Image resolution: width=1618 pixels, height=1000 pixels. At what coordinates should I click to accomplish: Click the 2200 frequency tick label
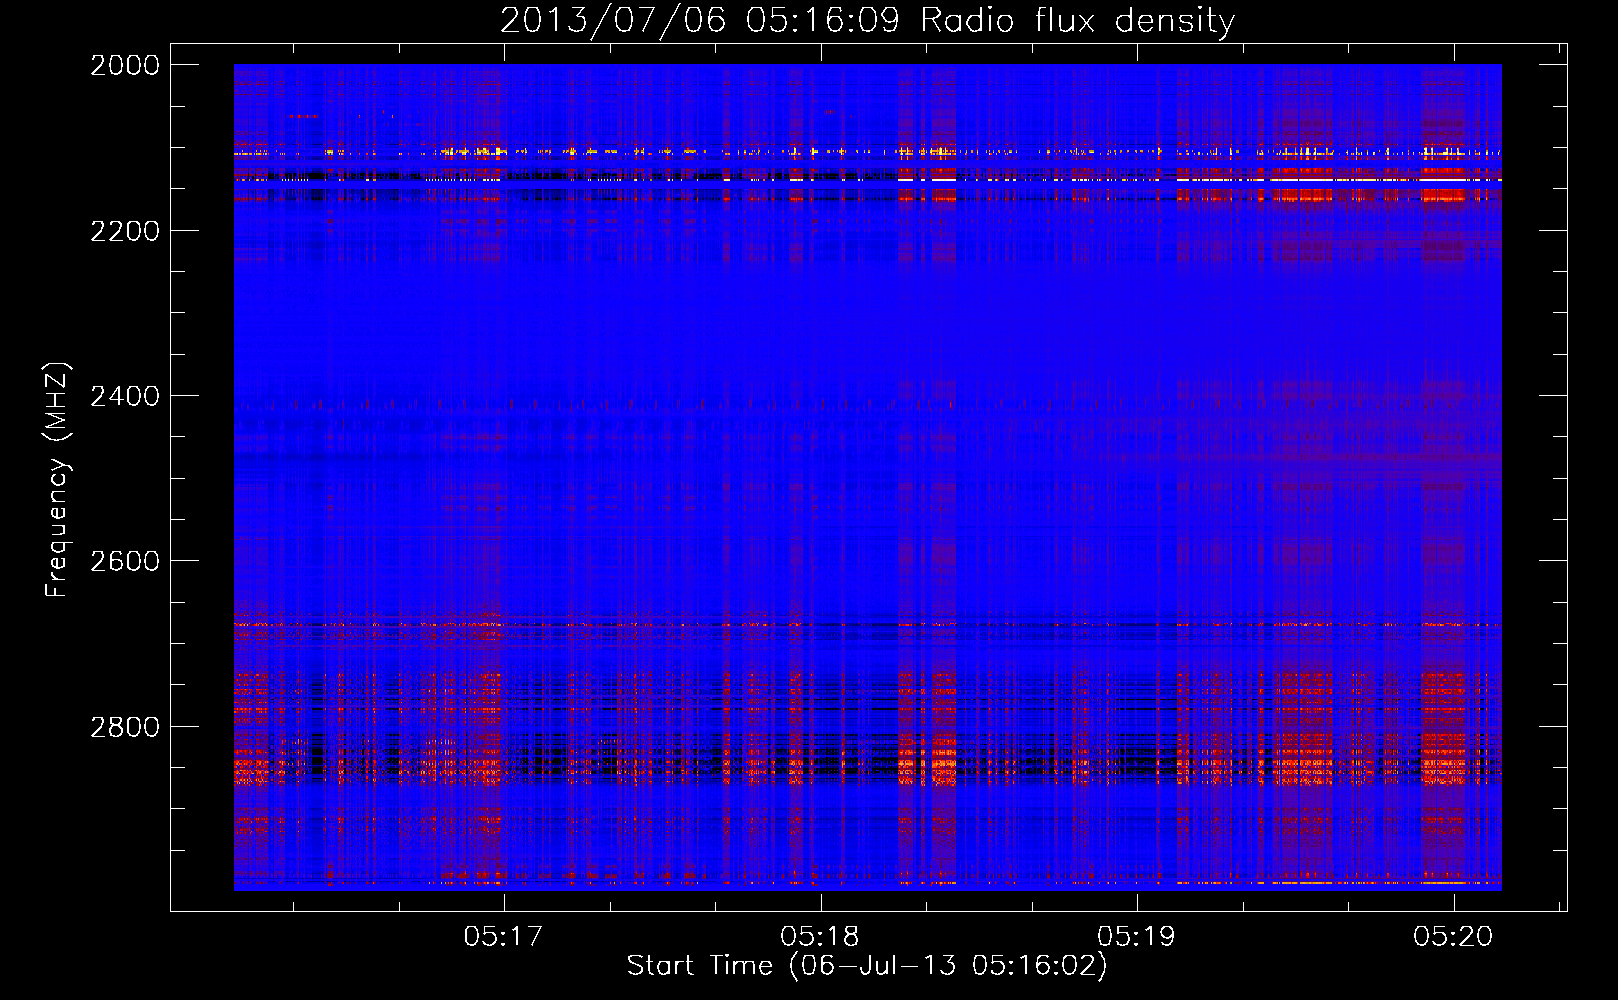(x=125, y=231)
